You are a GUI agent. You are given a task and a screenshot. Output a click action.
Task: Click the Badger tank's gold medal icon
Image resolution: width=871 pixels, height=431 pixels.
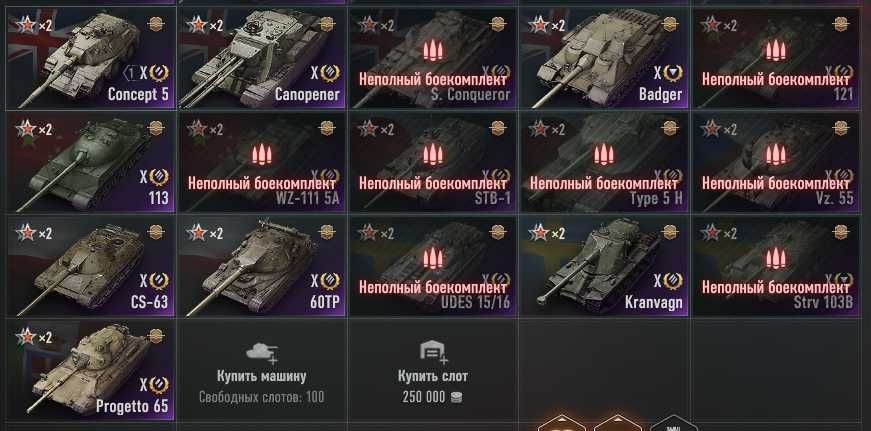point(670,24)
